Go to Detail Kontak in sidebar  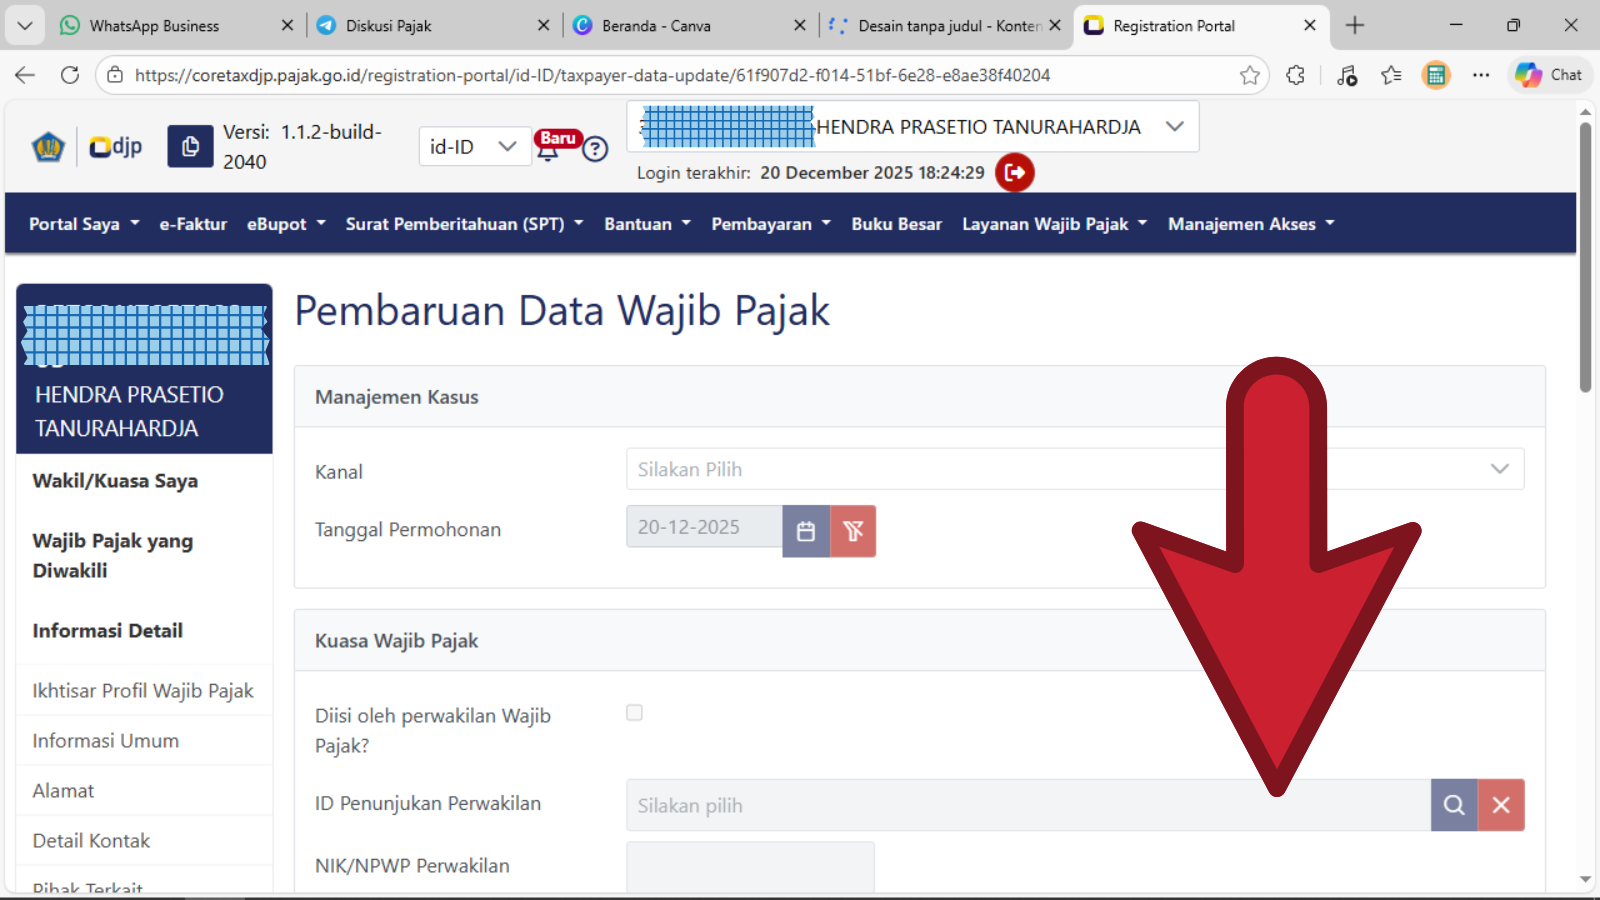coord(91,841)
